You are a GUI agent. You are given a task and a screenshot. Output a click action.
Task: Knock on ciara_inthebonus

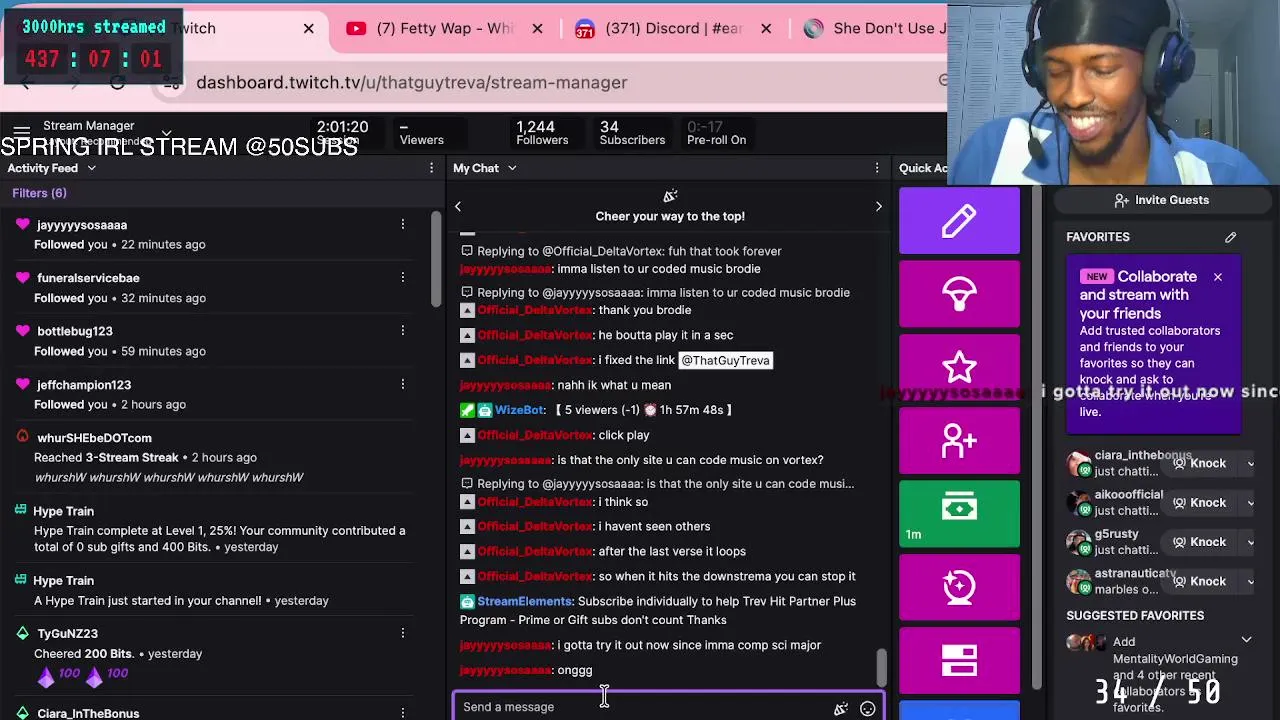coord(1199,463)
